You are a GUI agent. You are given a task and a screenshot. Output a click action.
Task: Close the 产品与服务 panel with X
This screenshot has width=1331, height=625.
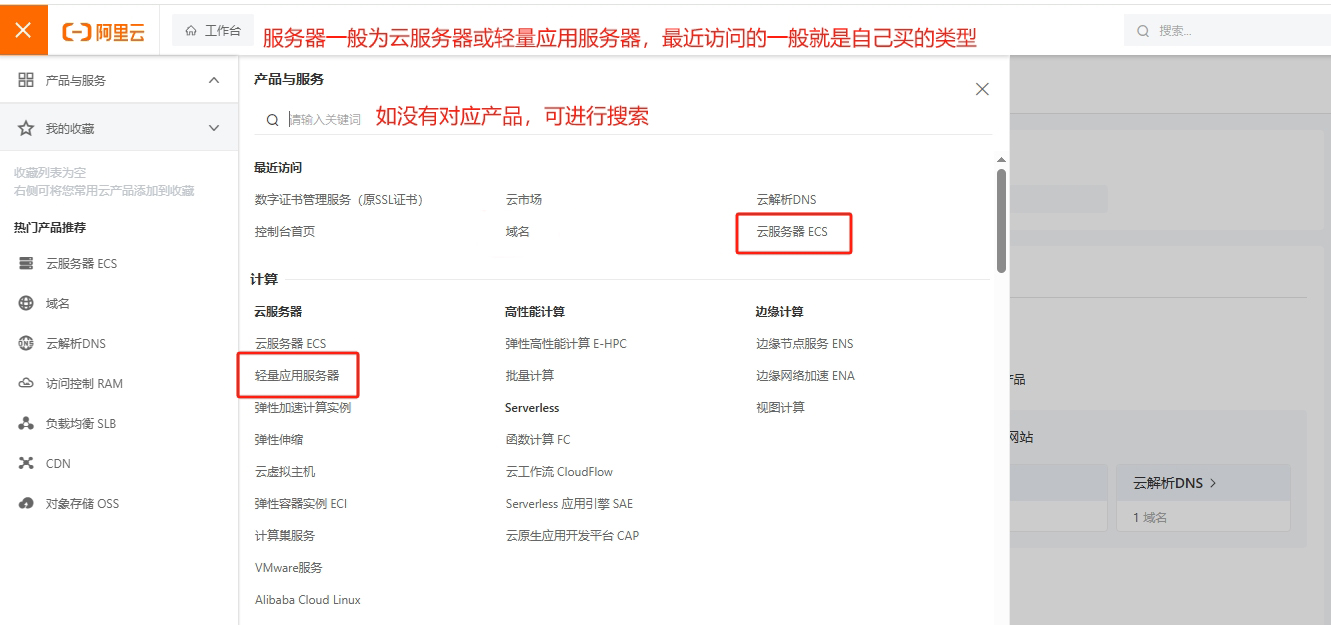(982, 89)
